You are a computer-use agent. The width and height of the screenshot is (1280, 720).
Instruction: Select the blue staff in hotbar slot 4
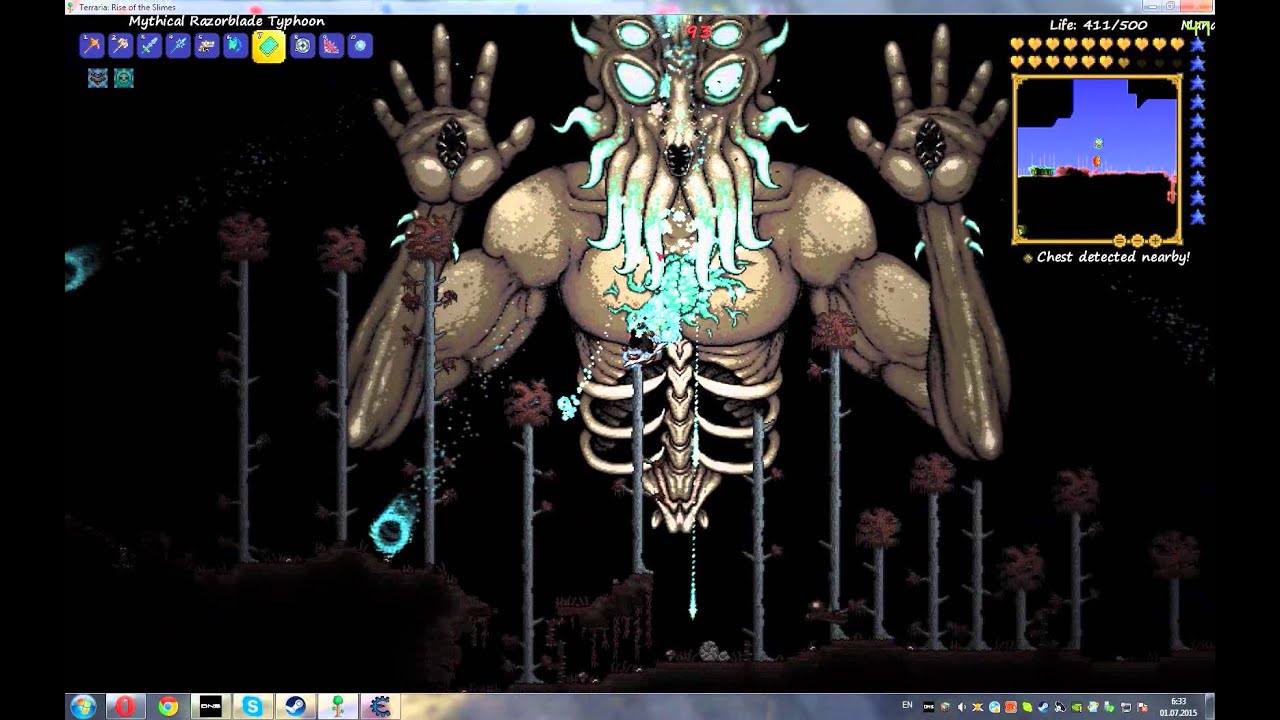click(178, 45)
